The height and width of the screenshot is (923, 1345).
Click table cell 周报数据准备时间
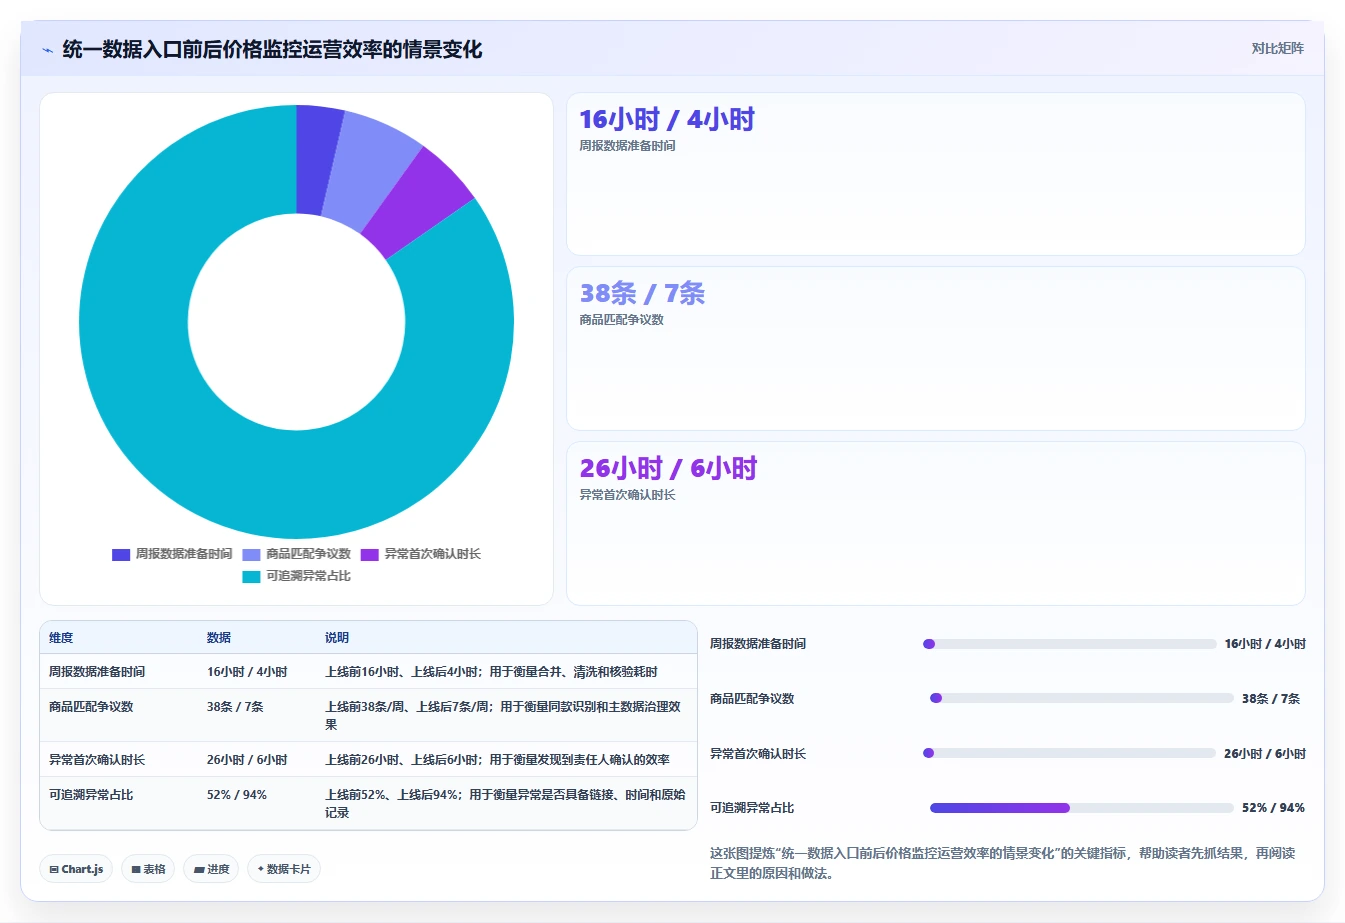(97, 672)
